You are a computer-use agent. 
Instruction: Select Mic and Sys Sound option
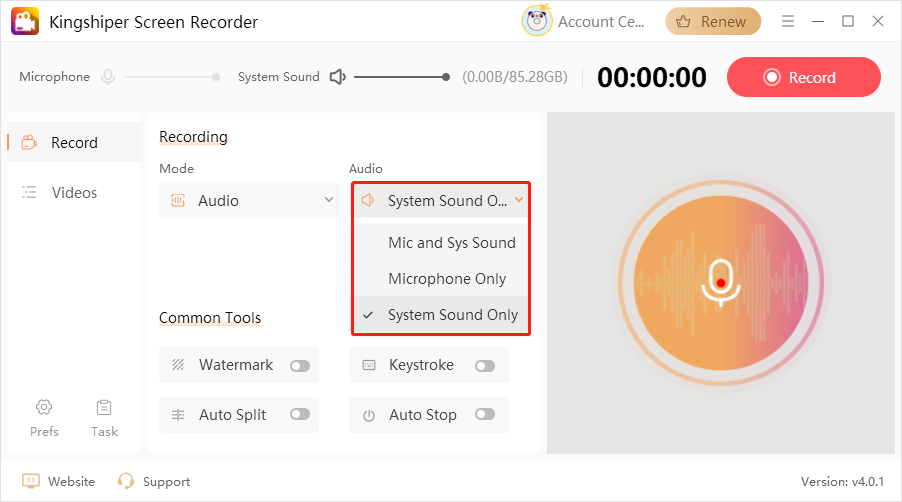click(442, 243)
